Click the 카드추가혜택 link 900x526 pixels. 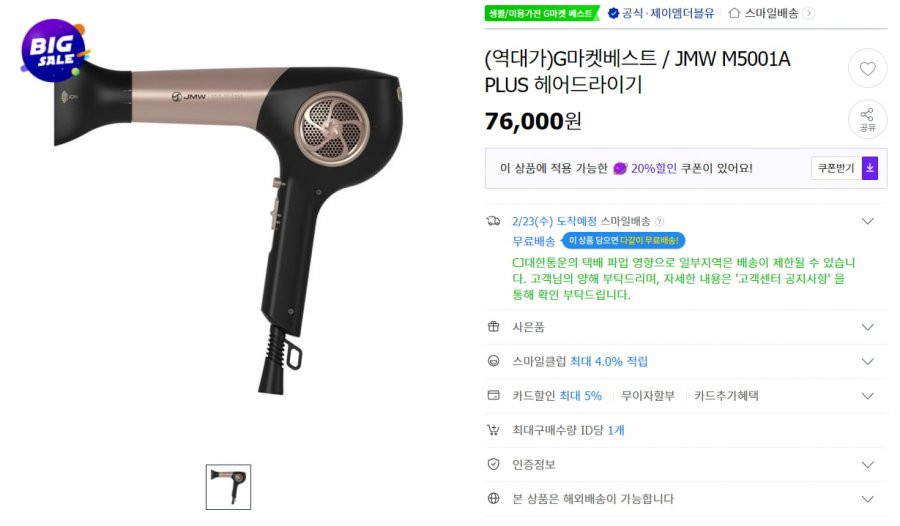point(726,396)
